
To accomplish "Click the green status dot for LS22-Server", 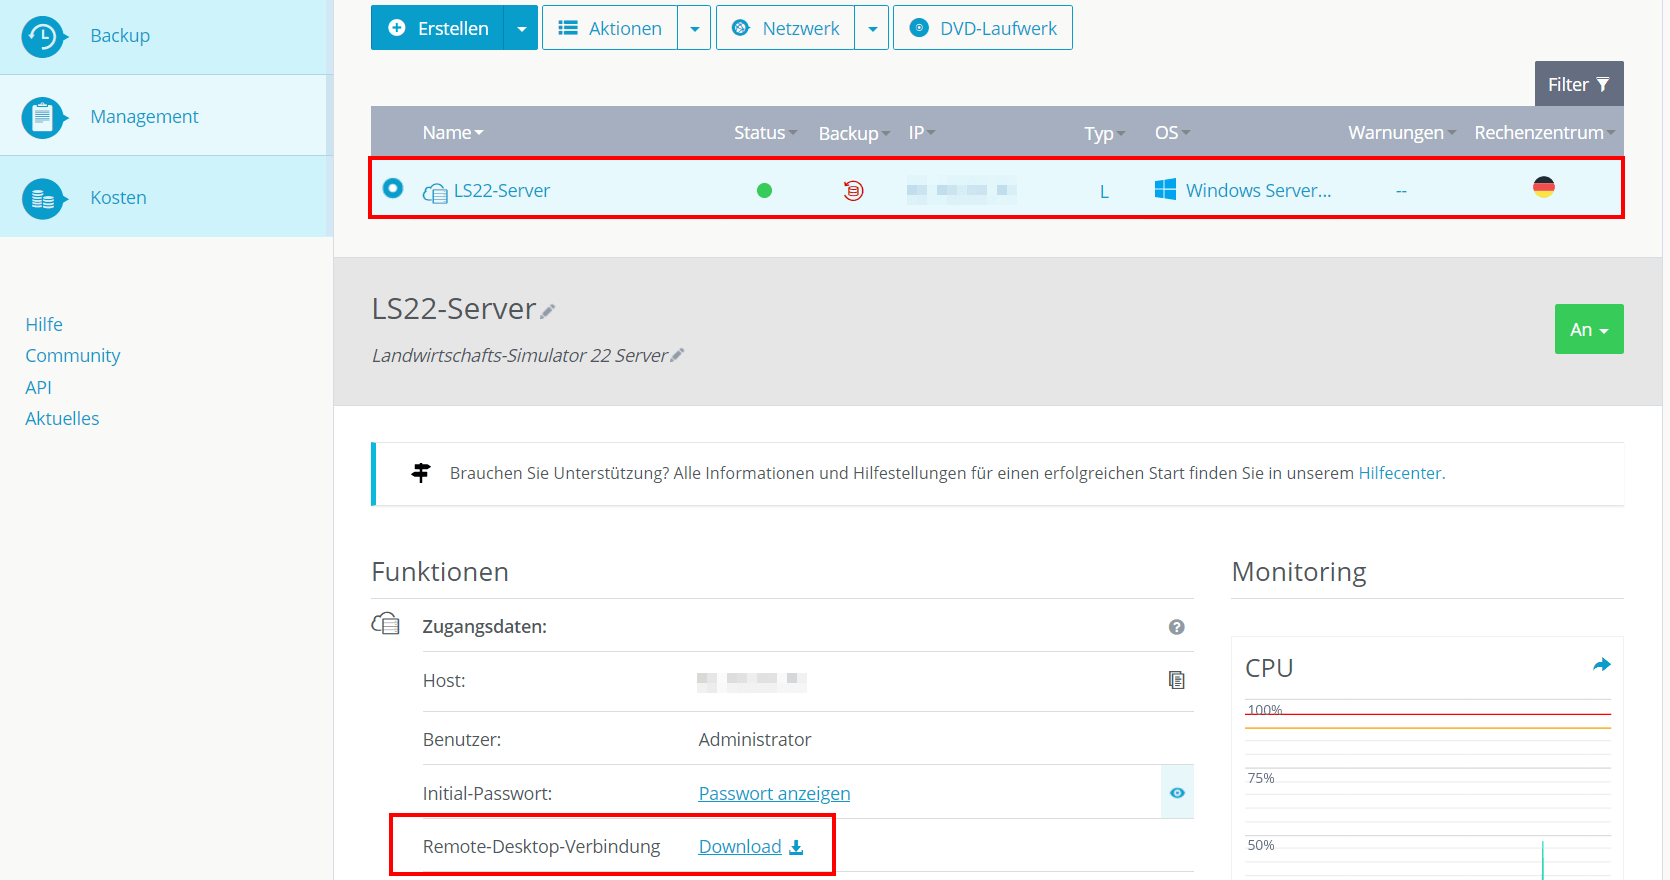I will pyautogui.click(x=764, y=190).
